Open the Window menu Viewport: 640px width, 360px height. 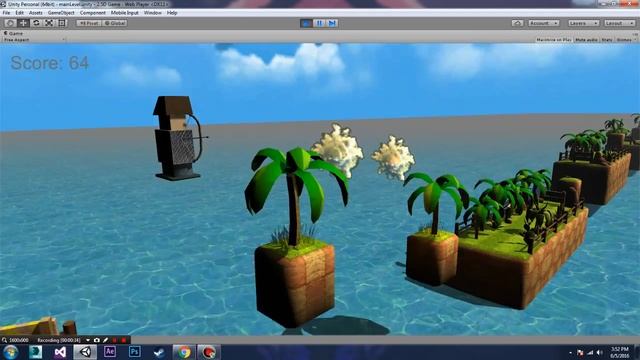153,13
